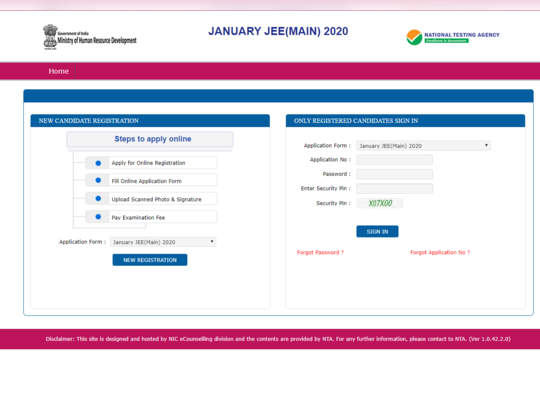Viewport: 540px width, 403px height.
Task: Click the National Testing Agency logo
Action: [x=453, y=37]
